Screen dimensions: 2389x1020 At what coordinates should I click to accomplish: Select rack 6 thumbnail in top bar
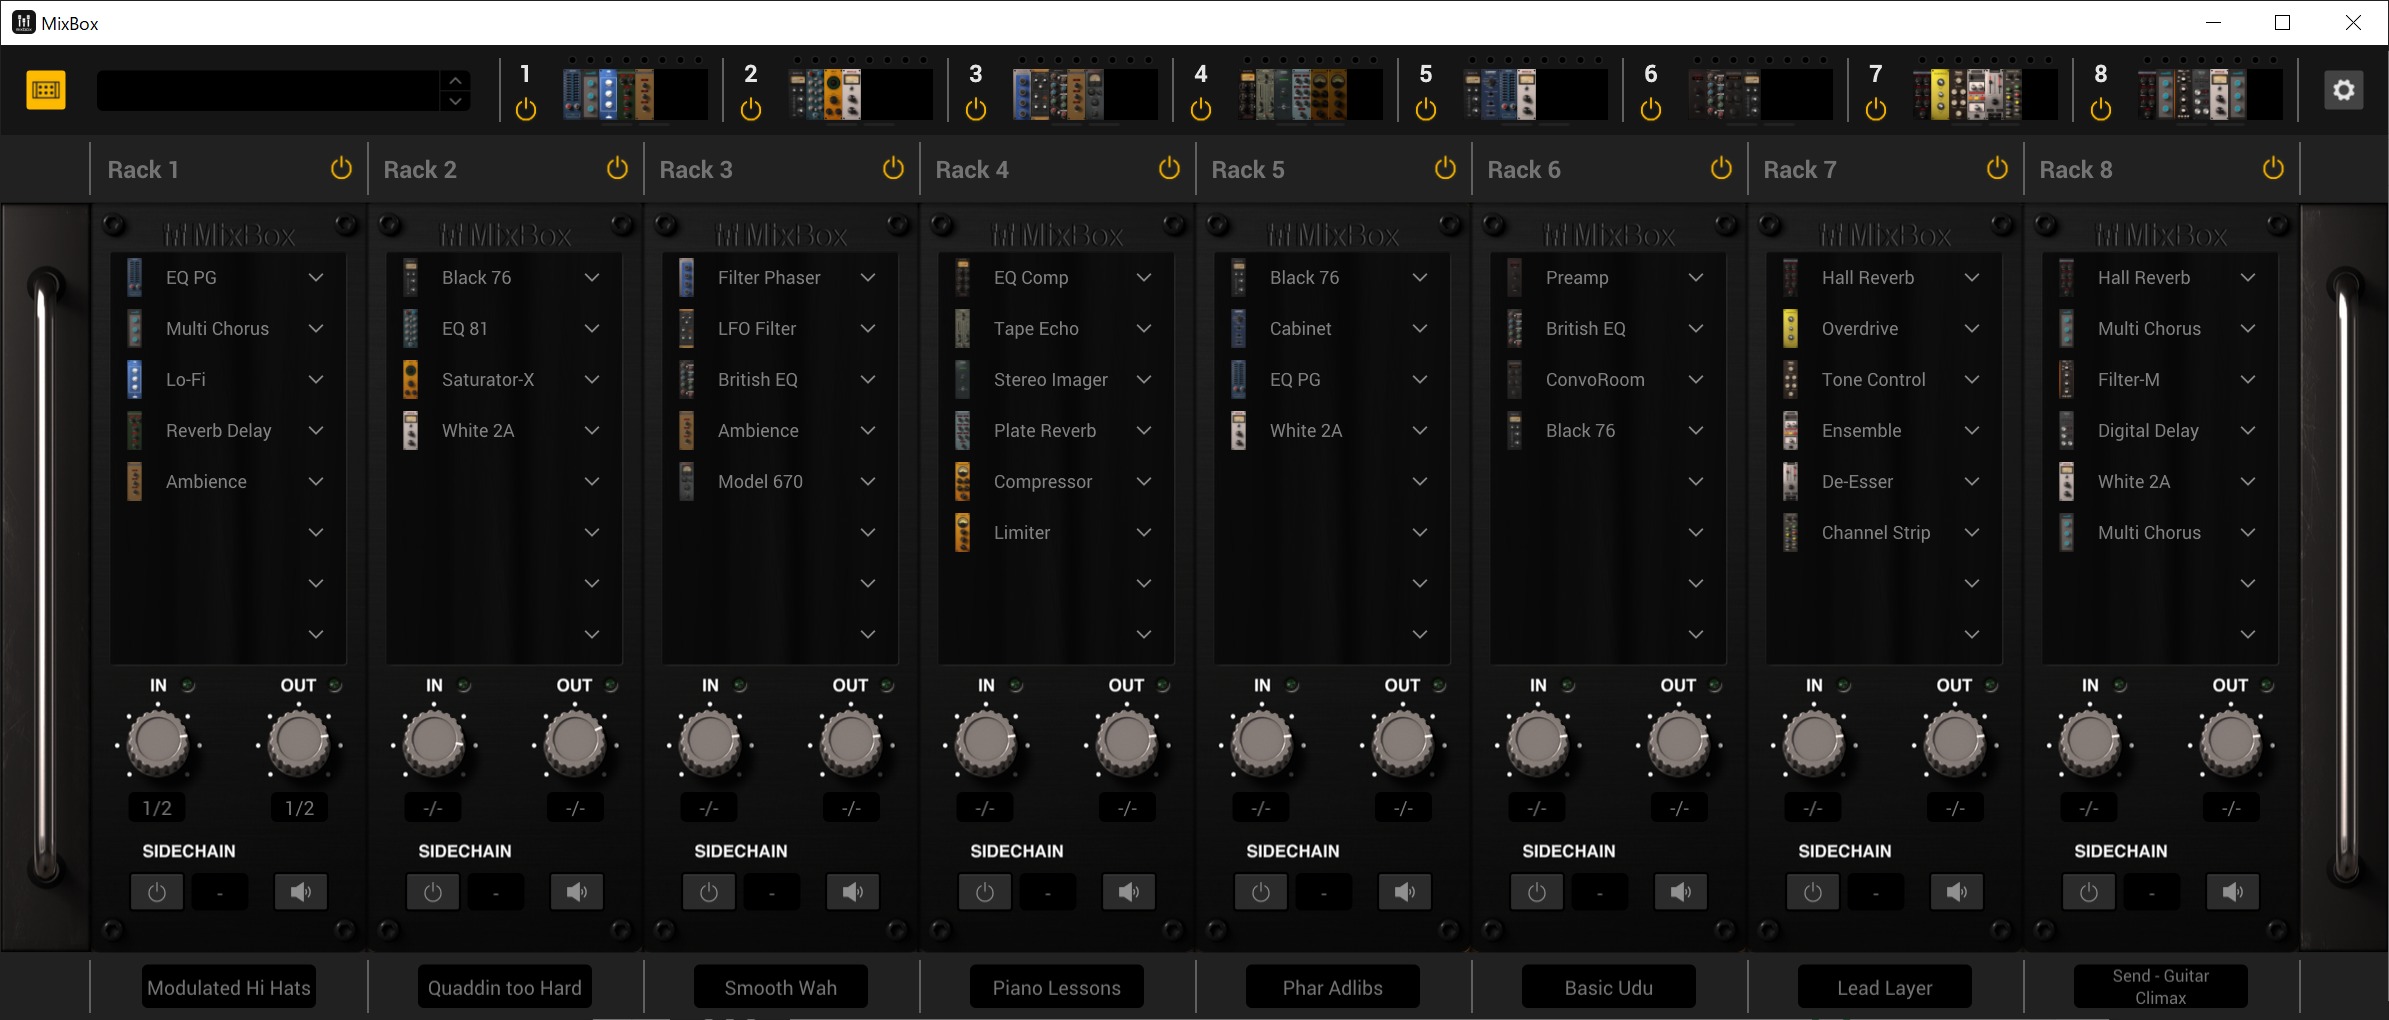click(1760, 94)
